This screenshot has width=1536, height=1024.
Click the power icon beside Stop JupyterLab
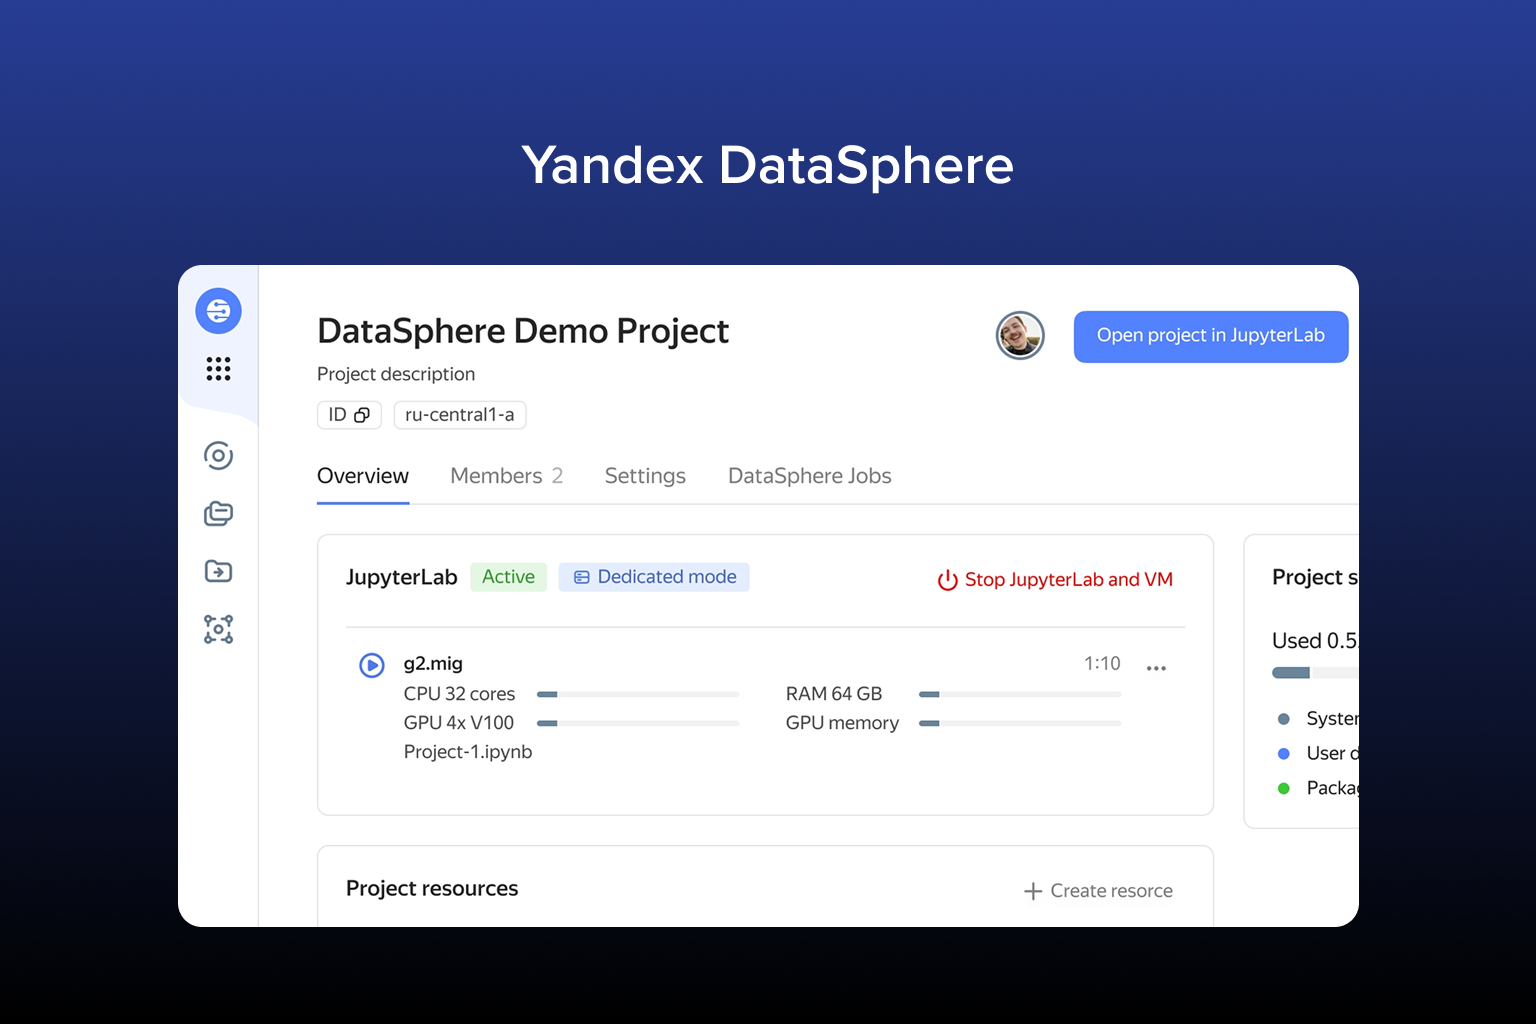click(x=947, y=580)
